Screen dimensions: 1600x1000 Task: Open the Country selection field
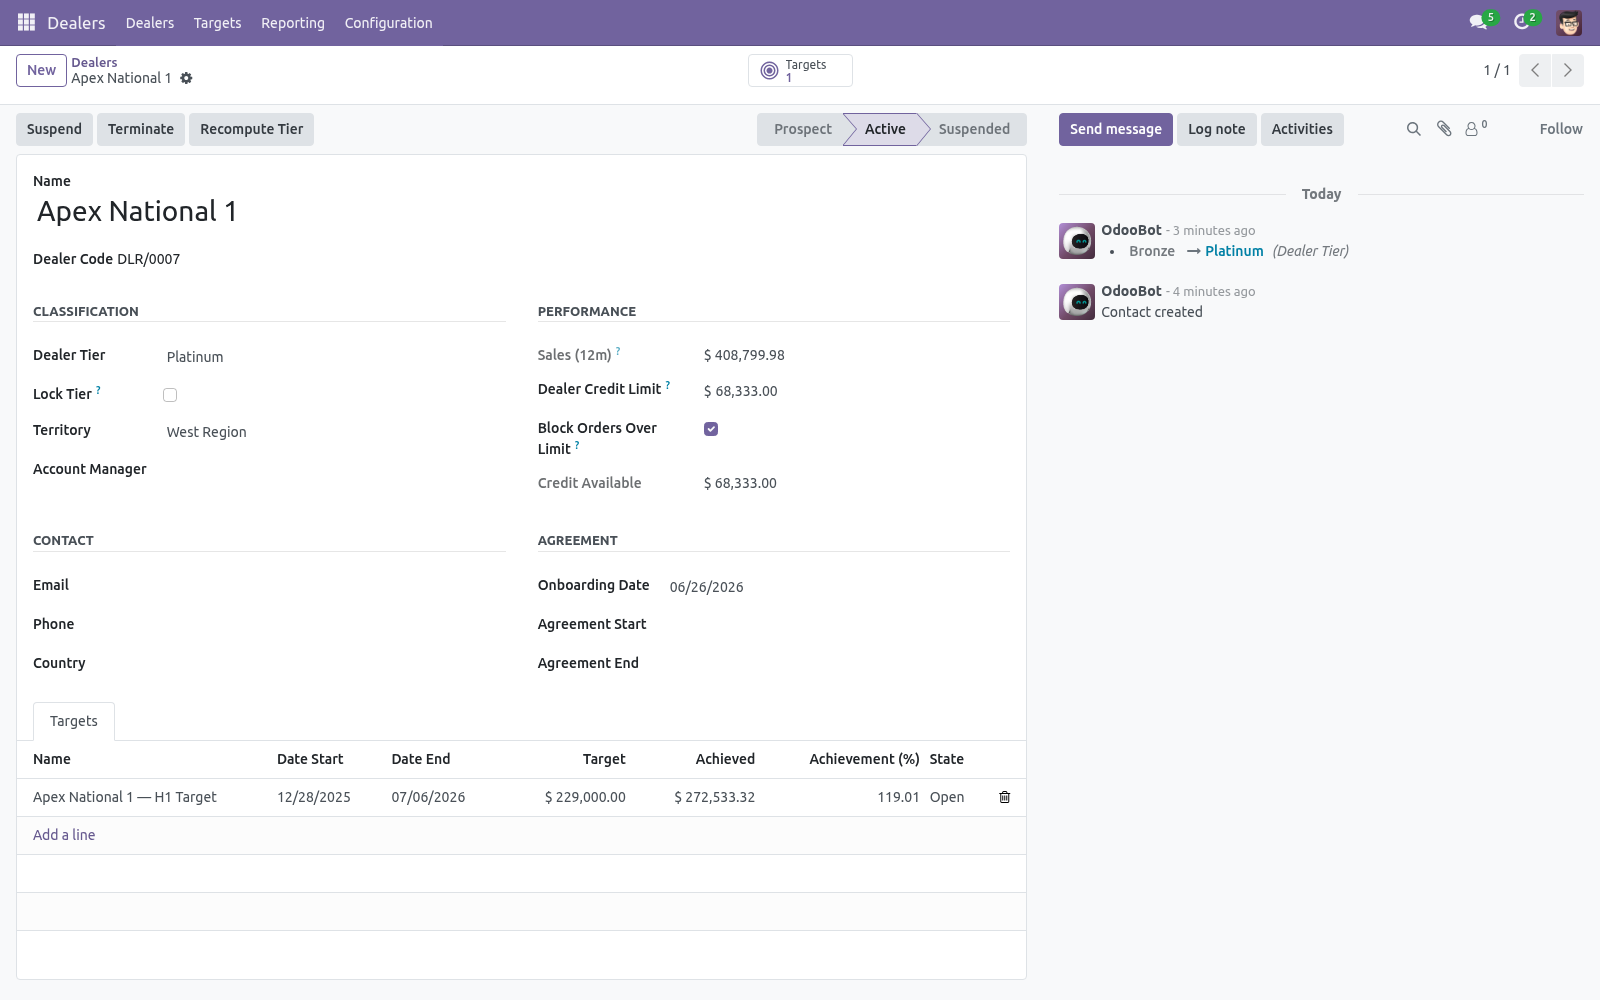click(334, 664)
